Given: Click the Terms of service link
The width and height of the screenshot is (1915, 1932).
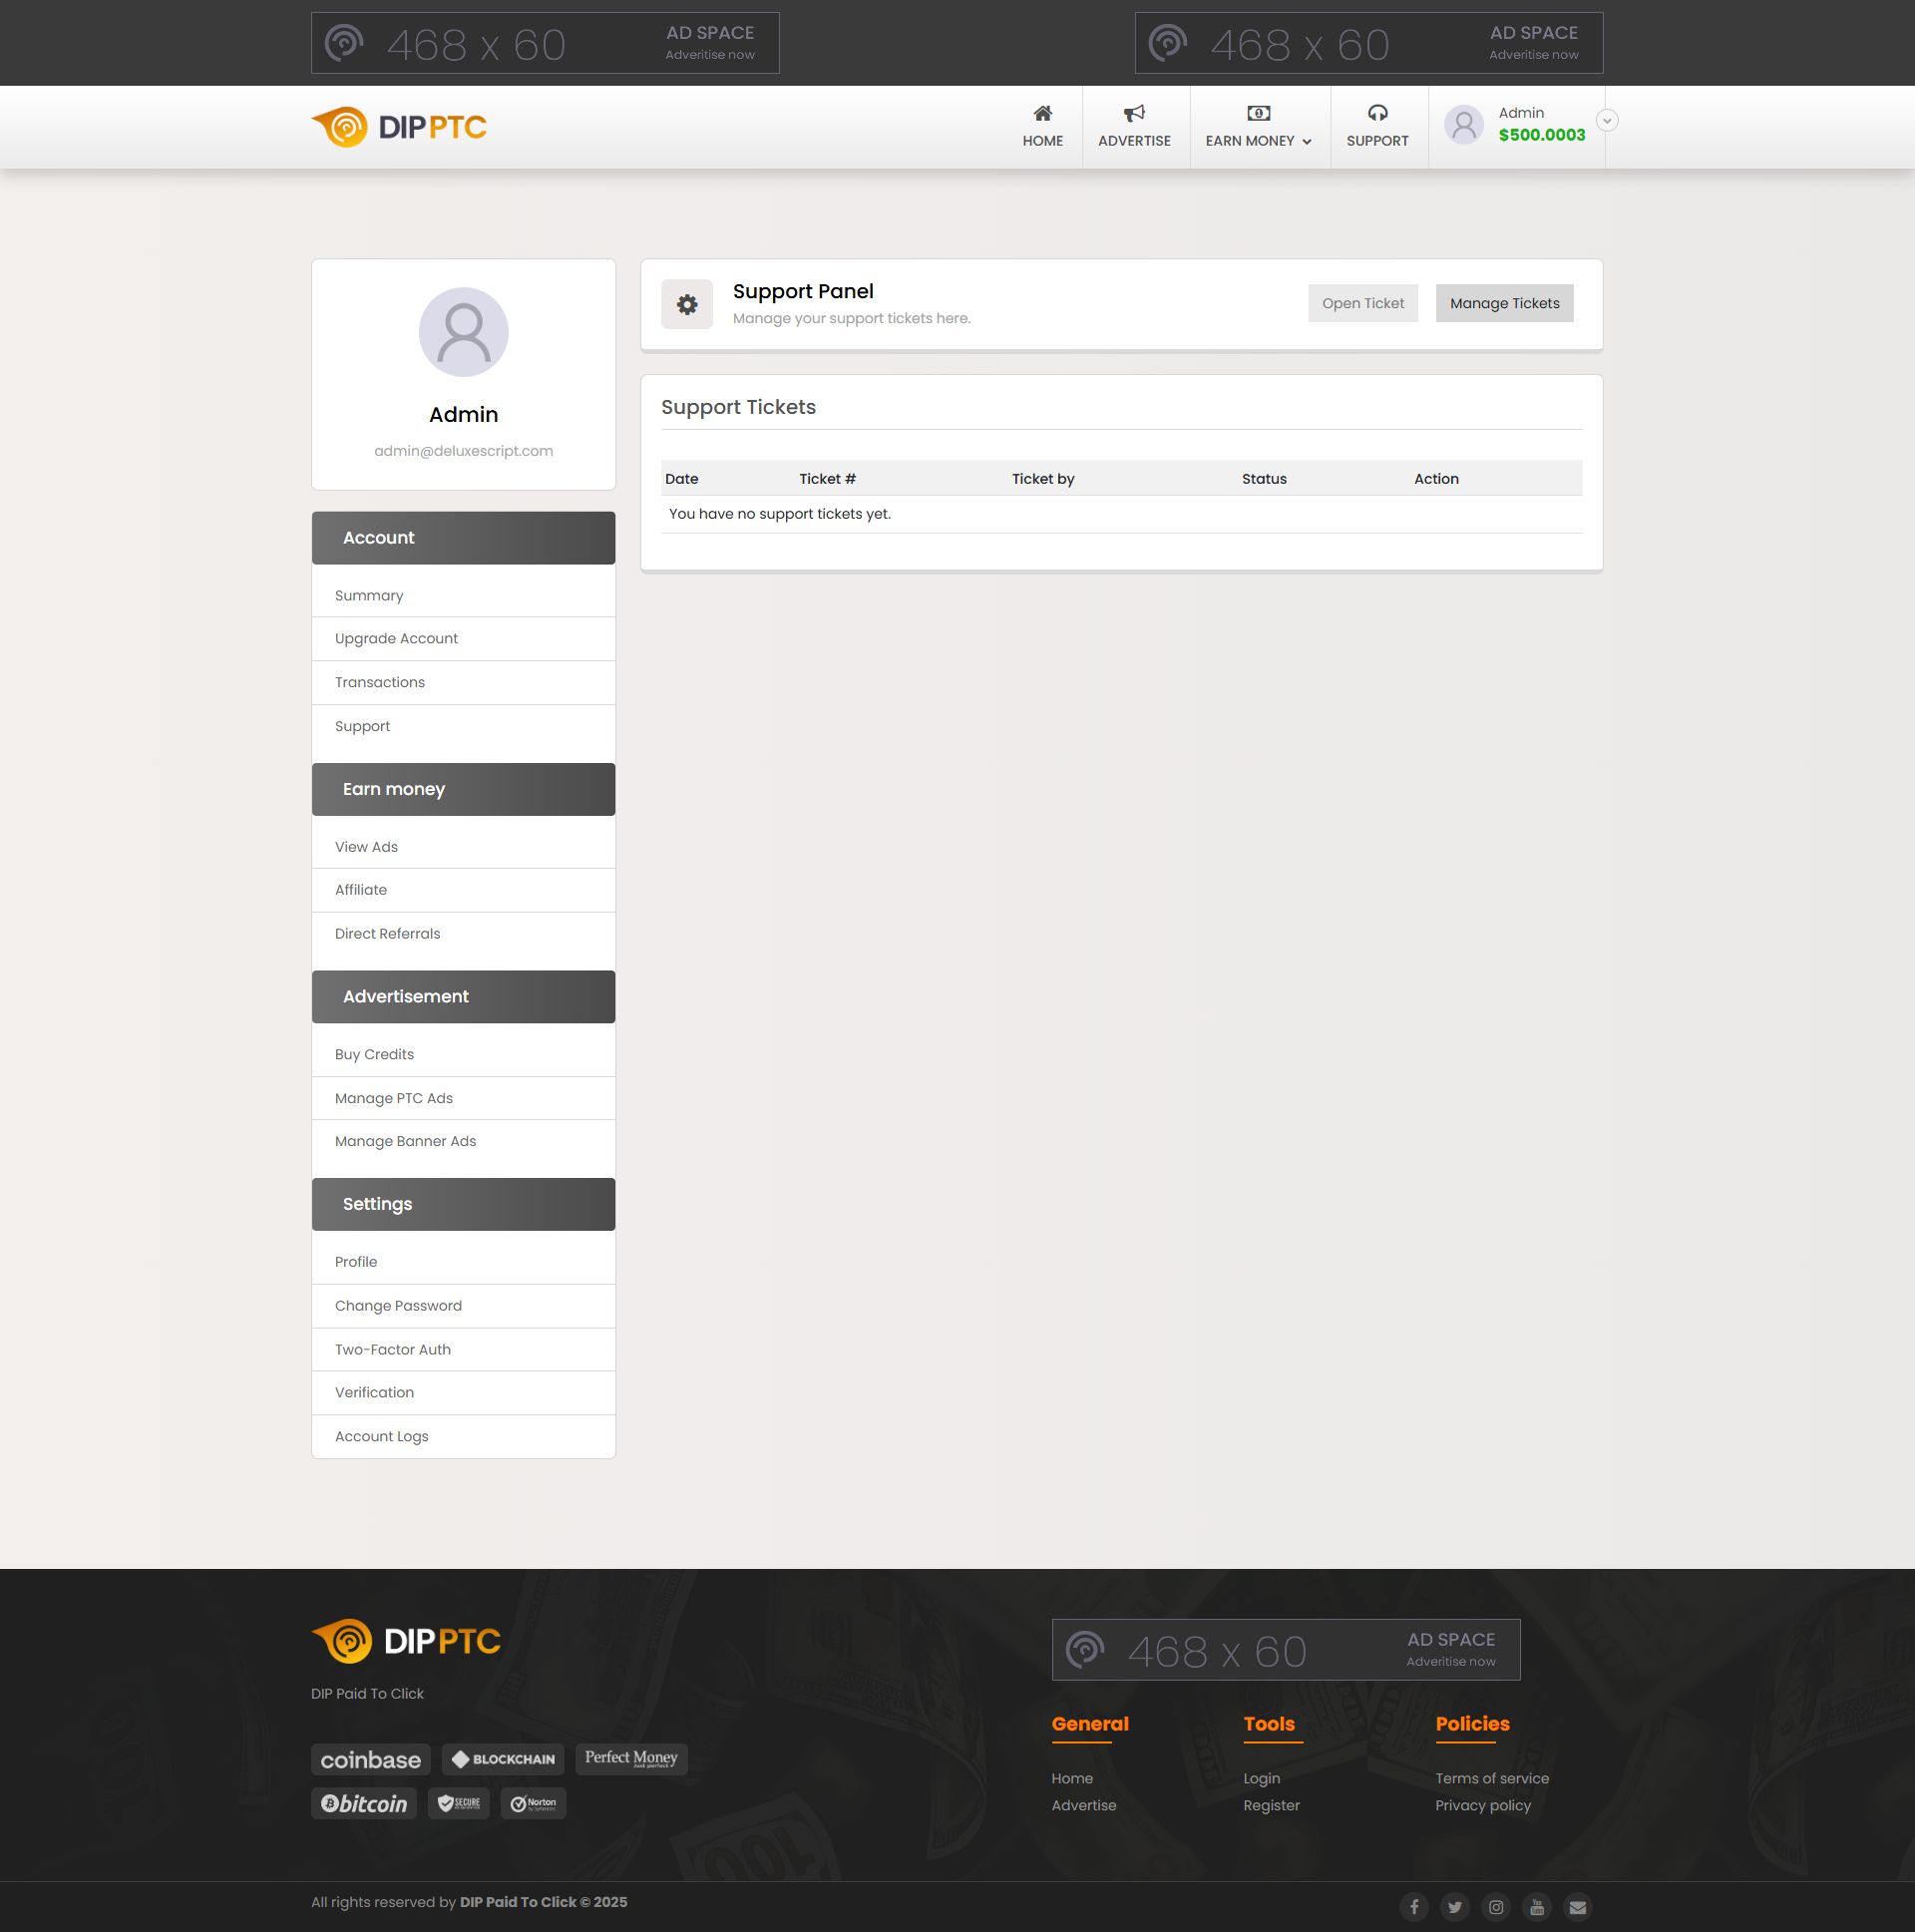Looking at the screenshot, I should click(1491, 1778).
